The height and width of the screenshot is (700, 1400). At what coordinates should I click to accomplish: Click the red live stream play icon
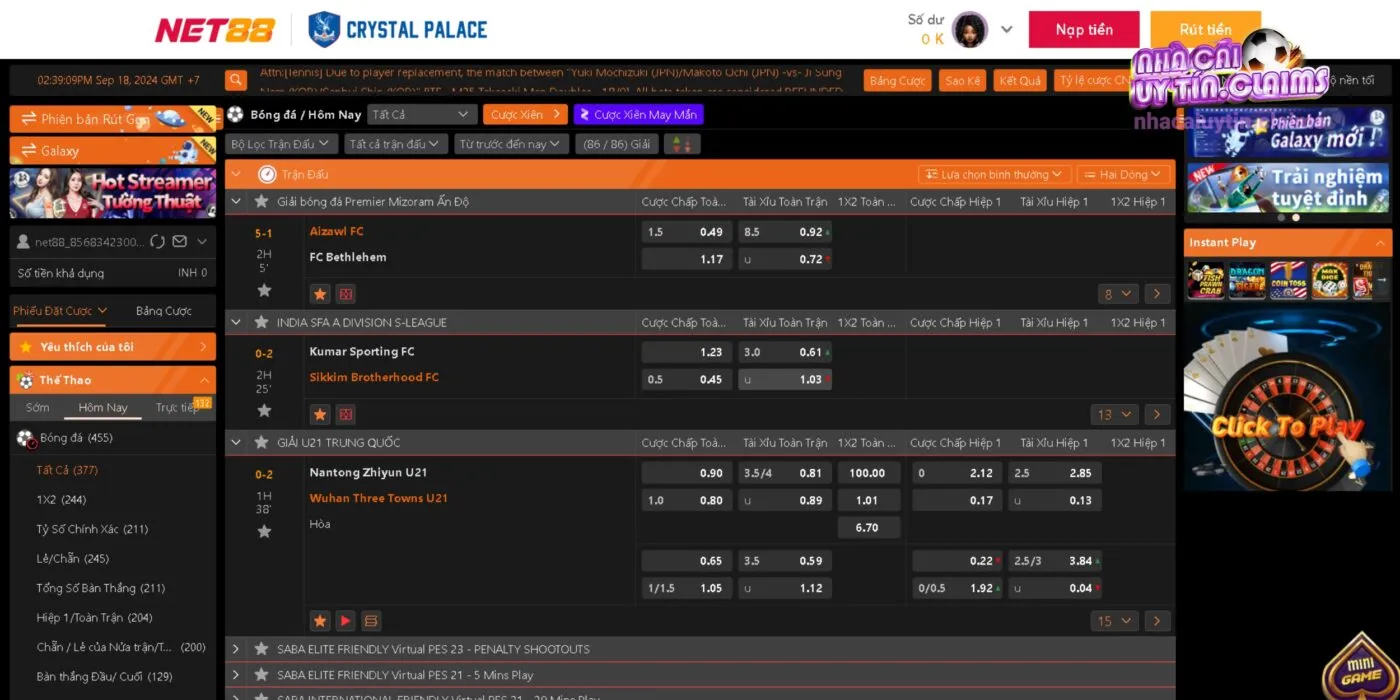[345, 621]
